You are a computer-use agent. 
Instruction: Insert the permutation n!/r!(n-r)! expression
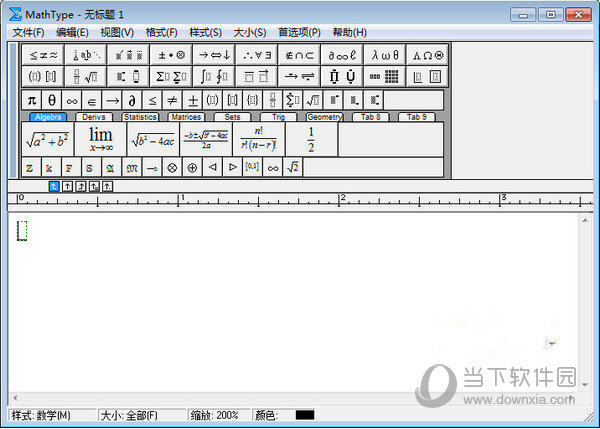258,140
